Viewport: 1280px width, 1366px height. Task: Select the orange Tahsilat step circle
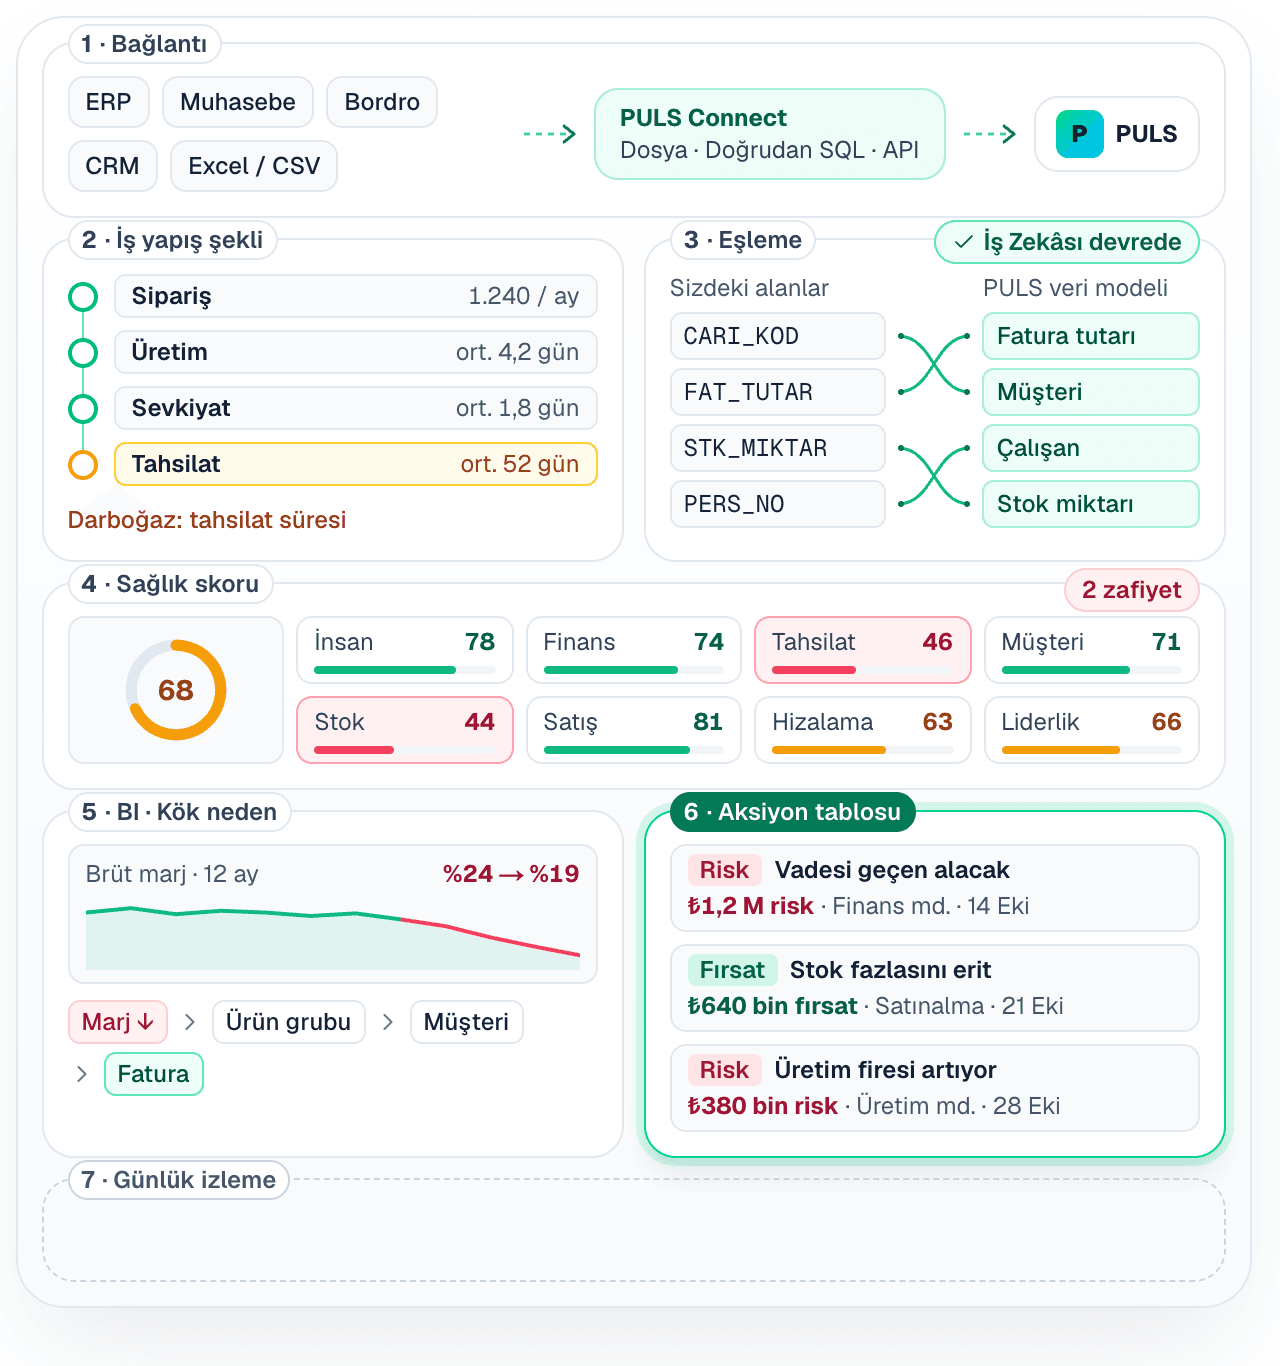tap(83, 465)
